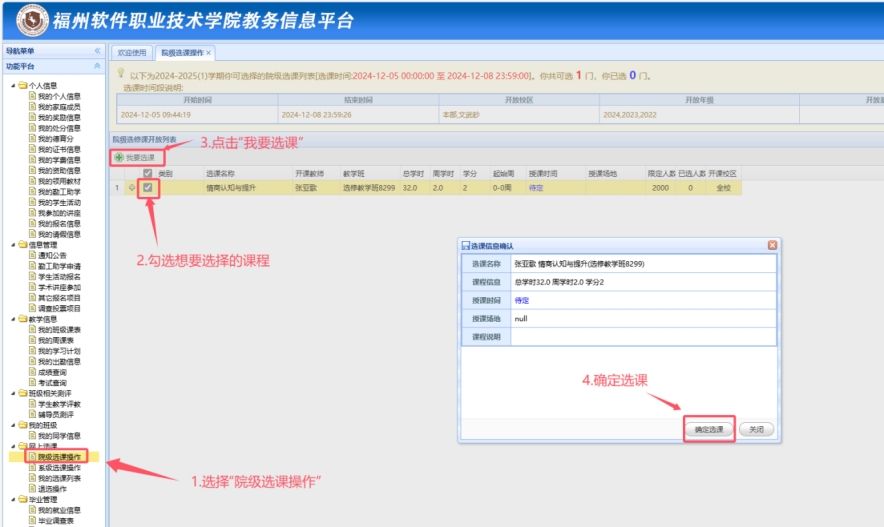Click the 待定 link in 授课时间 column
Viewport: 884px width, 527px height.
536,188
